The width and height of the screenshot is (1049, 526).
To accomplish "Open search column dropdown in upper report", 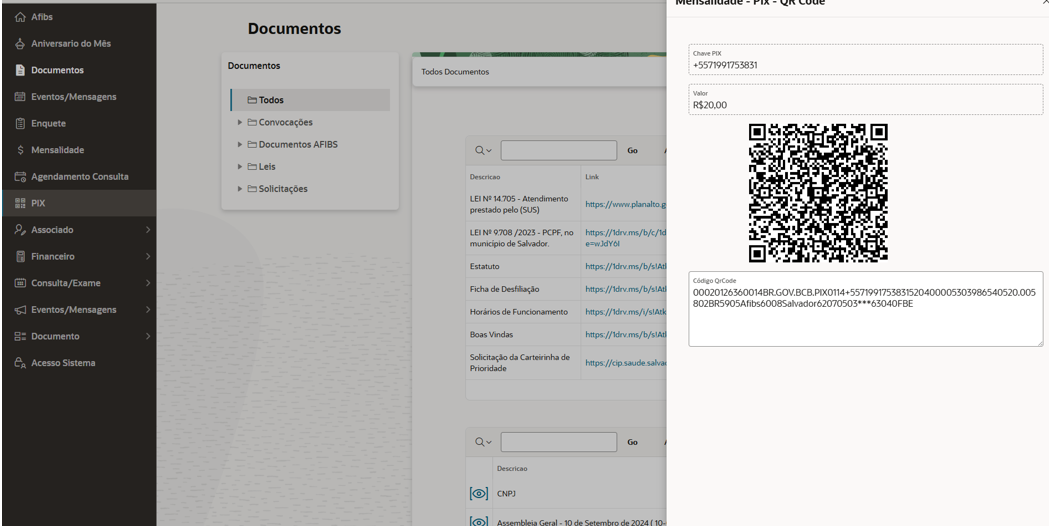I will click(483, 151).
